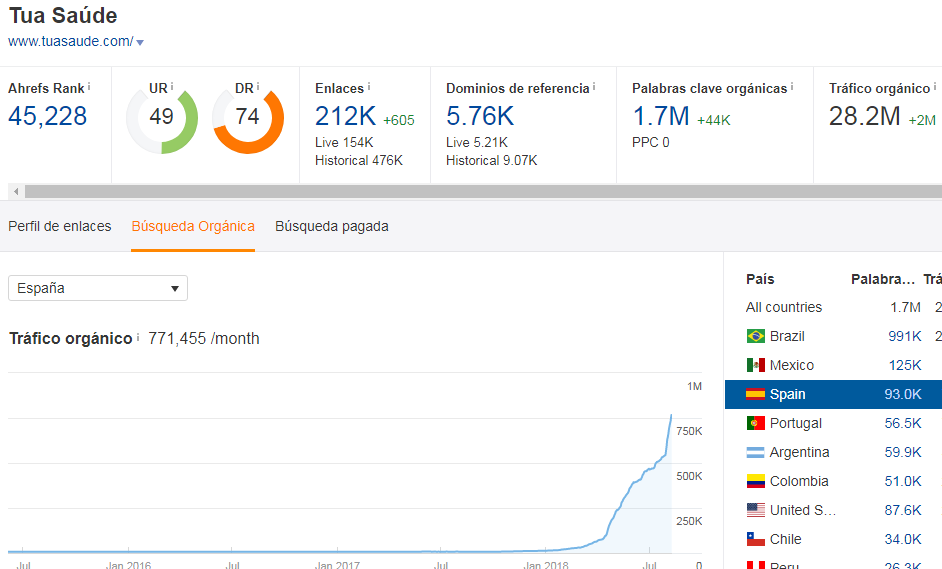The image size is (942, 569).
Task: Select the Brazil row in the country table
Action: (x=833, y=336)
